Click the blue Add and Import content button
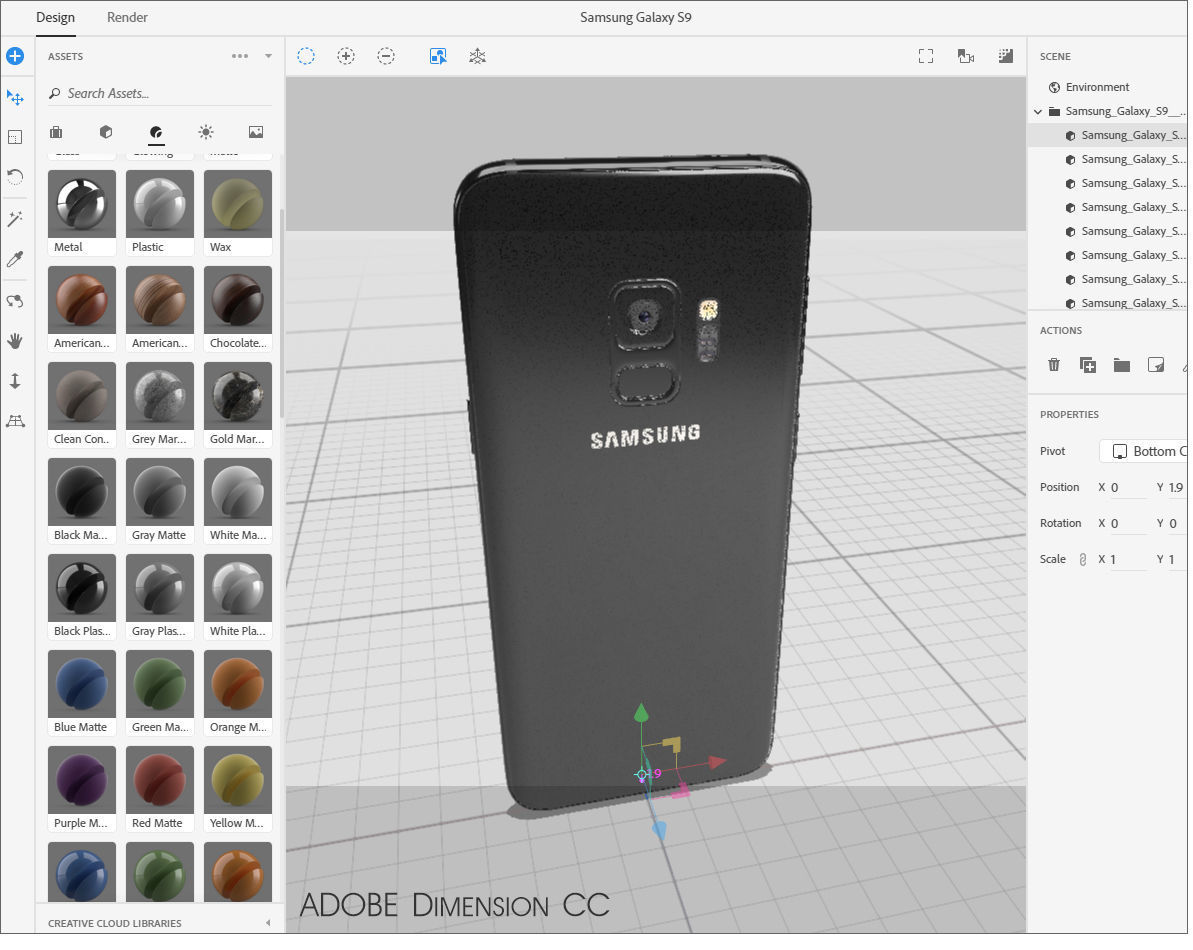Screen dimensions: 1193x950 pos(15,56)
